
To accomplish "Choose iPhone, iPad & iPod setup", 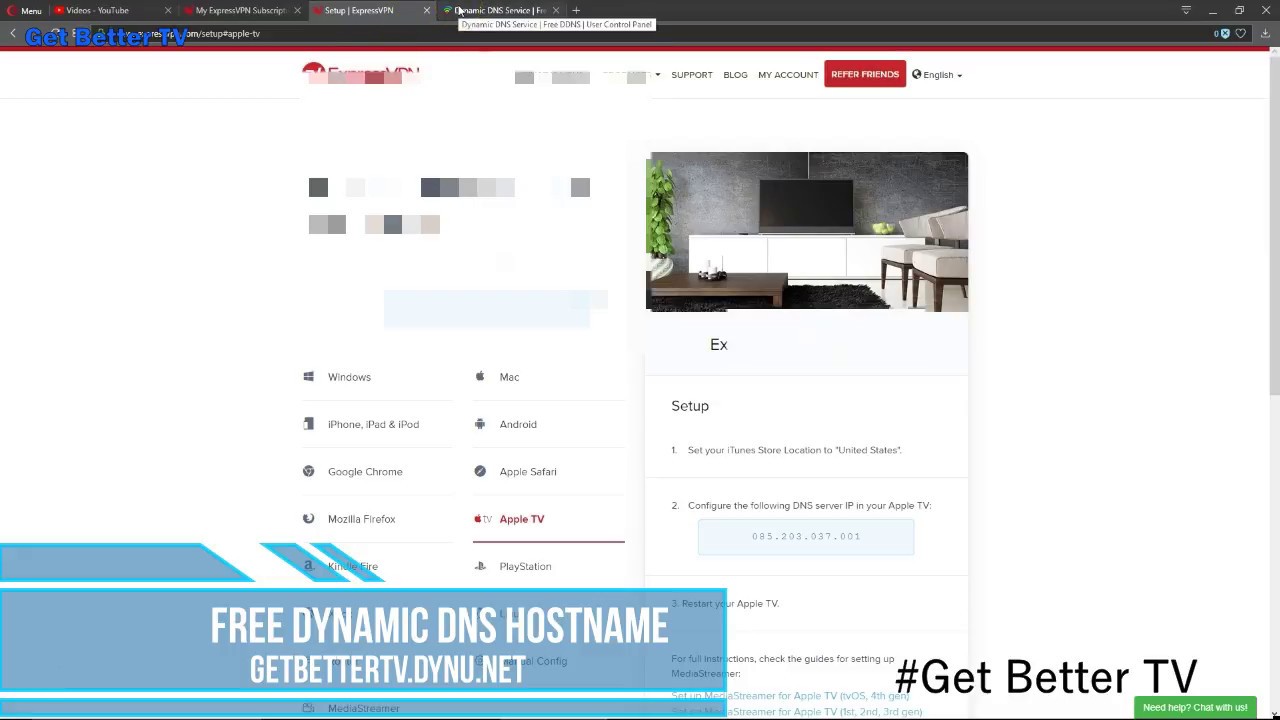I will (x=376, y=424).
